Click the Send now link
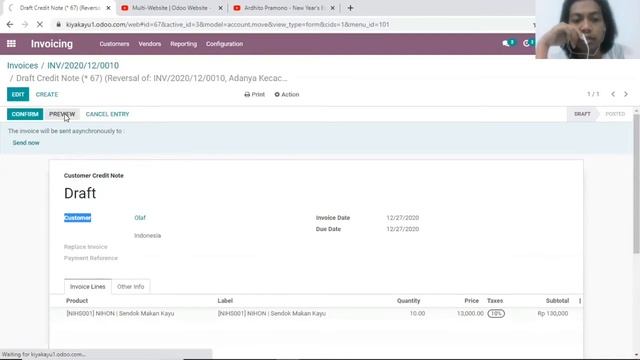Image resolution: width=640 pixels, height=360 pixels. 26,143
